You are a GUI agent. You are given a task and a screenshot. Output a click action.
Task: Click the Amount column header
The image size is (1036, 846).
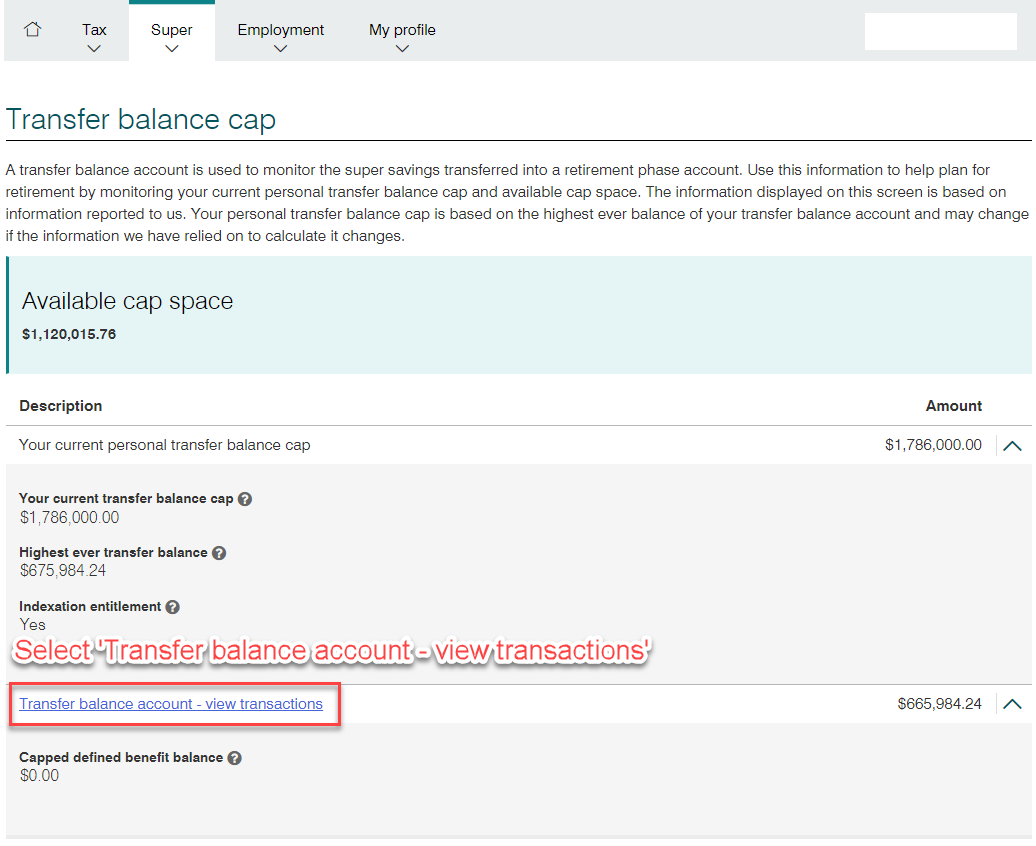pyautogui.click(x=953, y=406)
